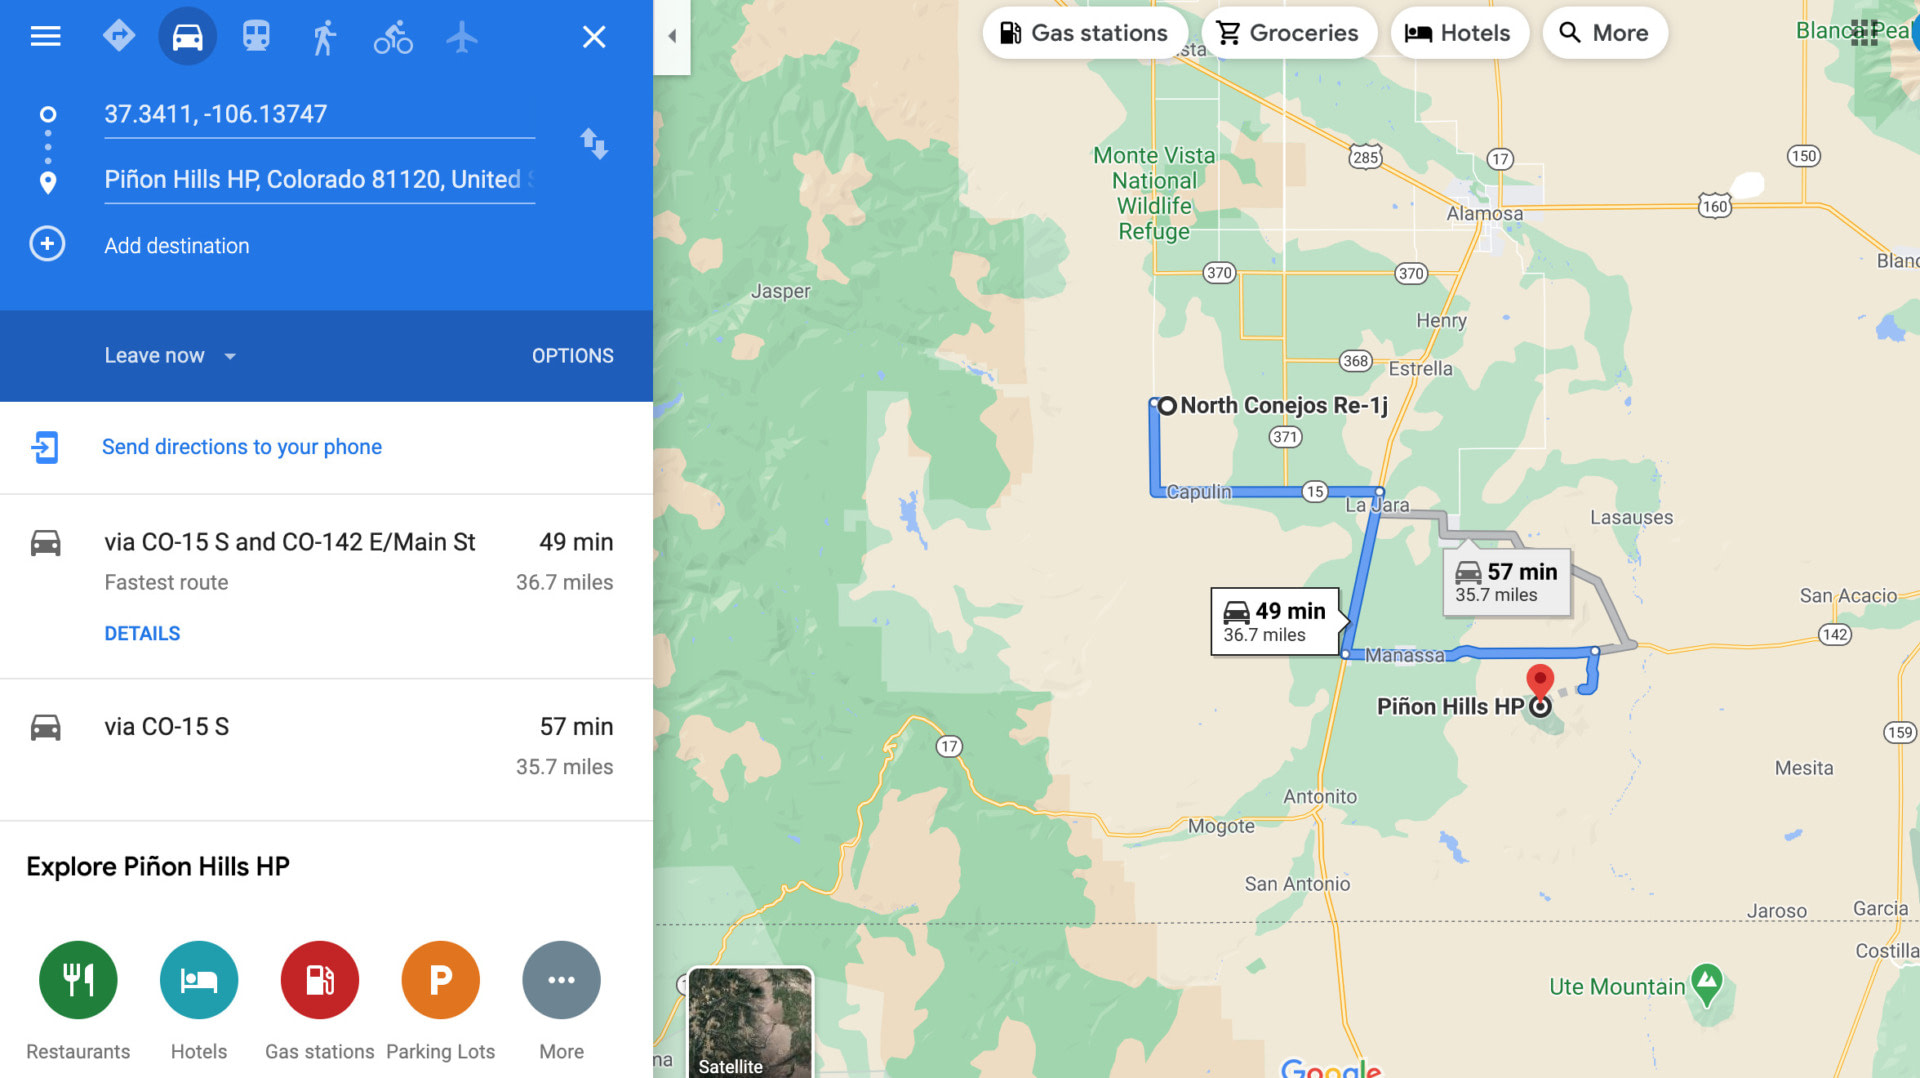
Task: Expand the Leave now dropdown
Action: coord(170,356)
